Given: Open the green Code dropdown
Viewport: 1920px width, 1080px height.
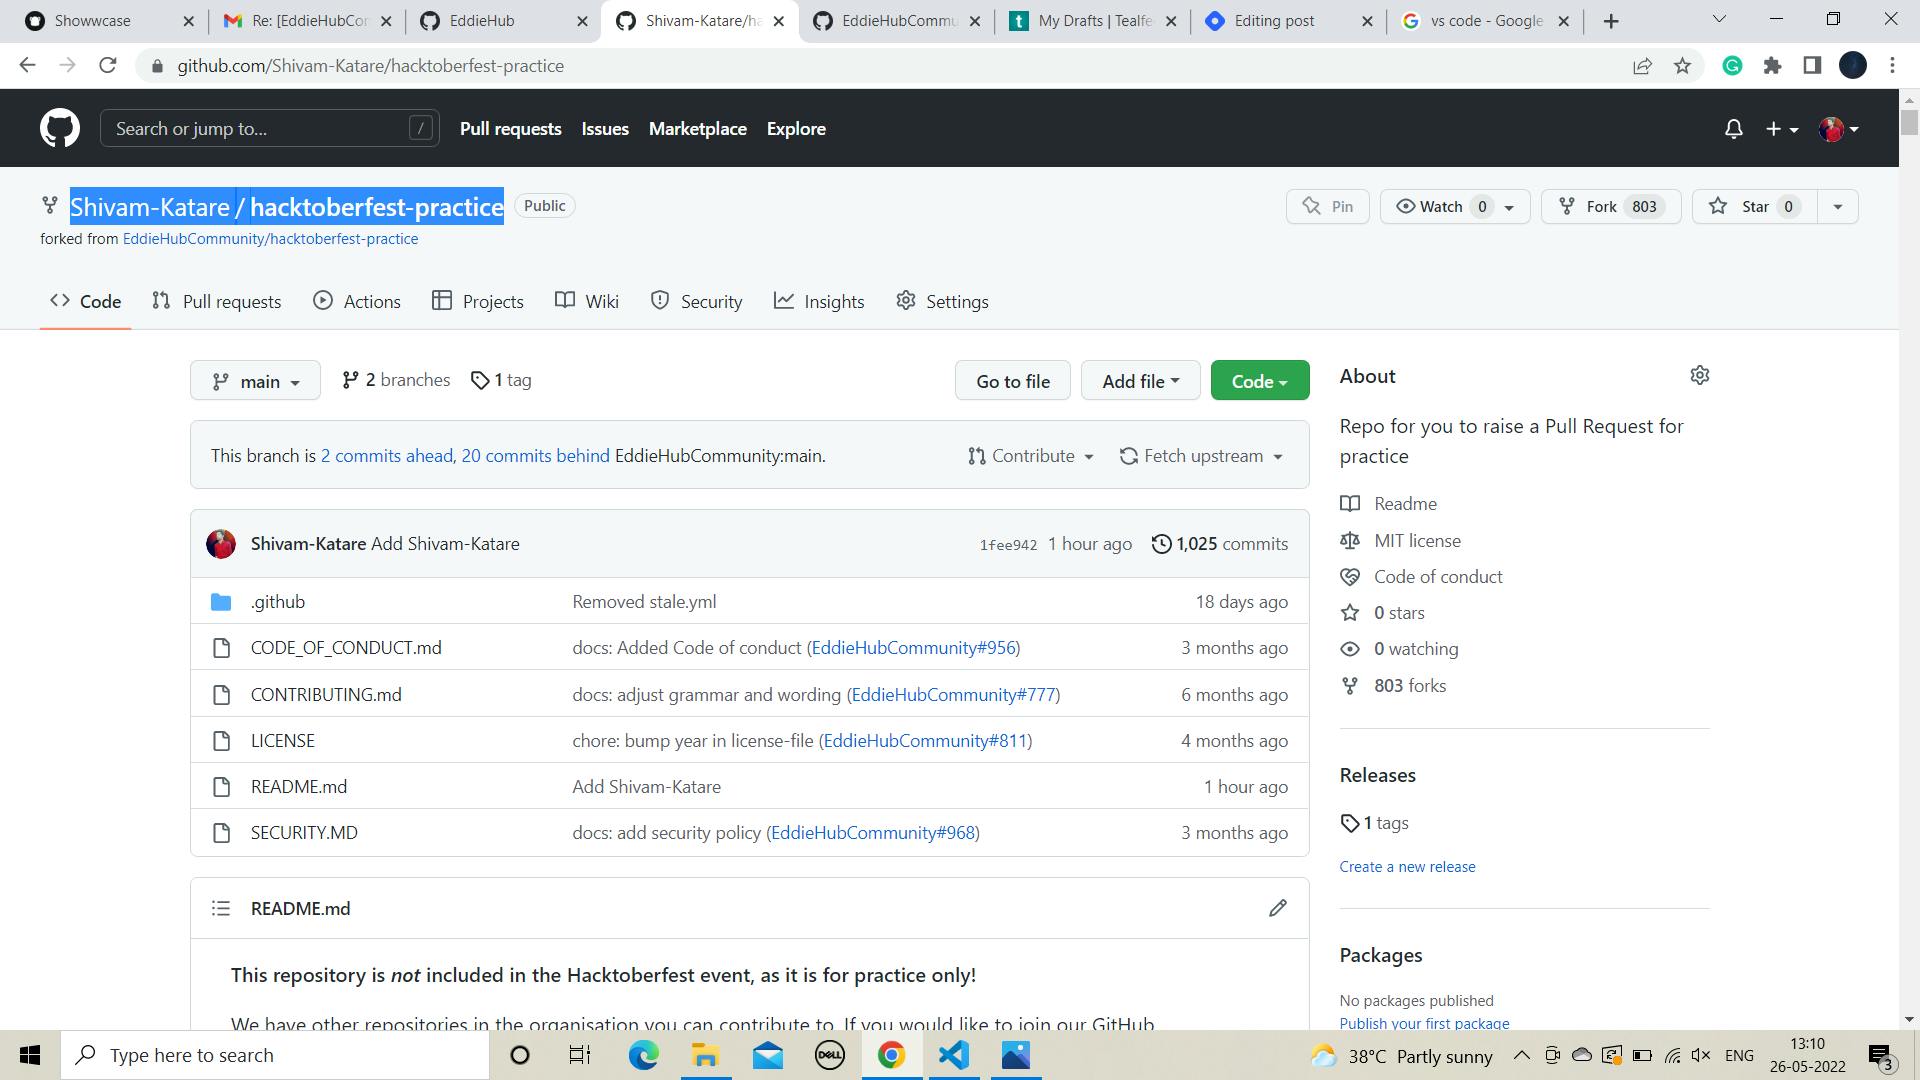Looking at the screenshot, I should click(x=1259, y=381).
